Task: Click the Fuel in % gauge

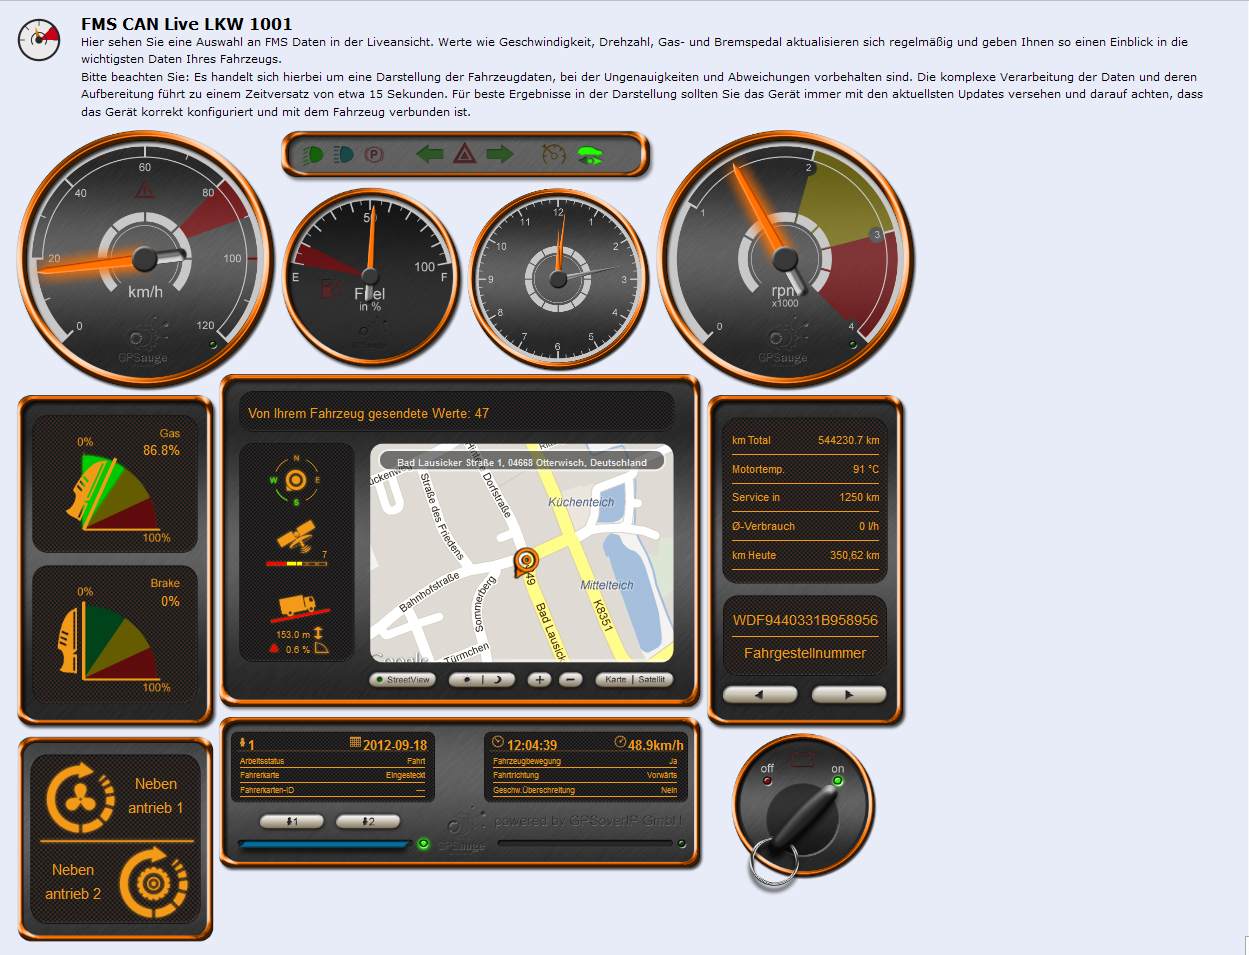Action: pyautogui.click(x=371, y=277)
